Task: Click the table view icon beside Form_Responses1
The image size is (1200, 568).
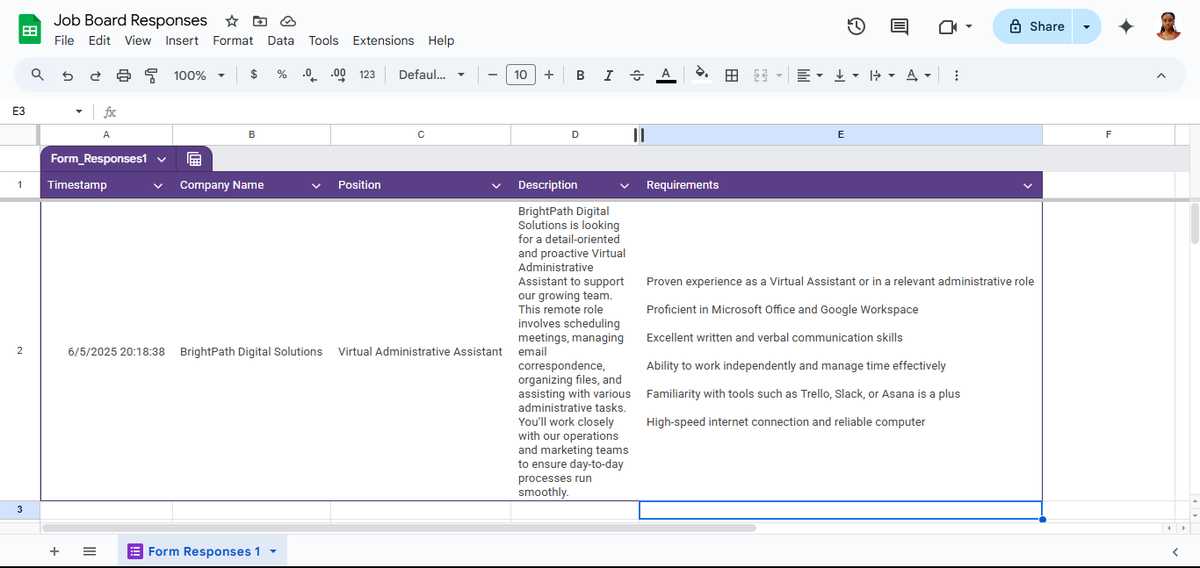Action: click(x=194, y=158)
